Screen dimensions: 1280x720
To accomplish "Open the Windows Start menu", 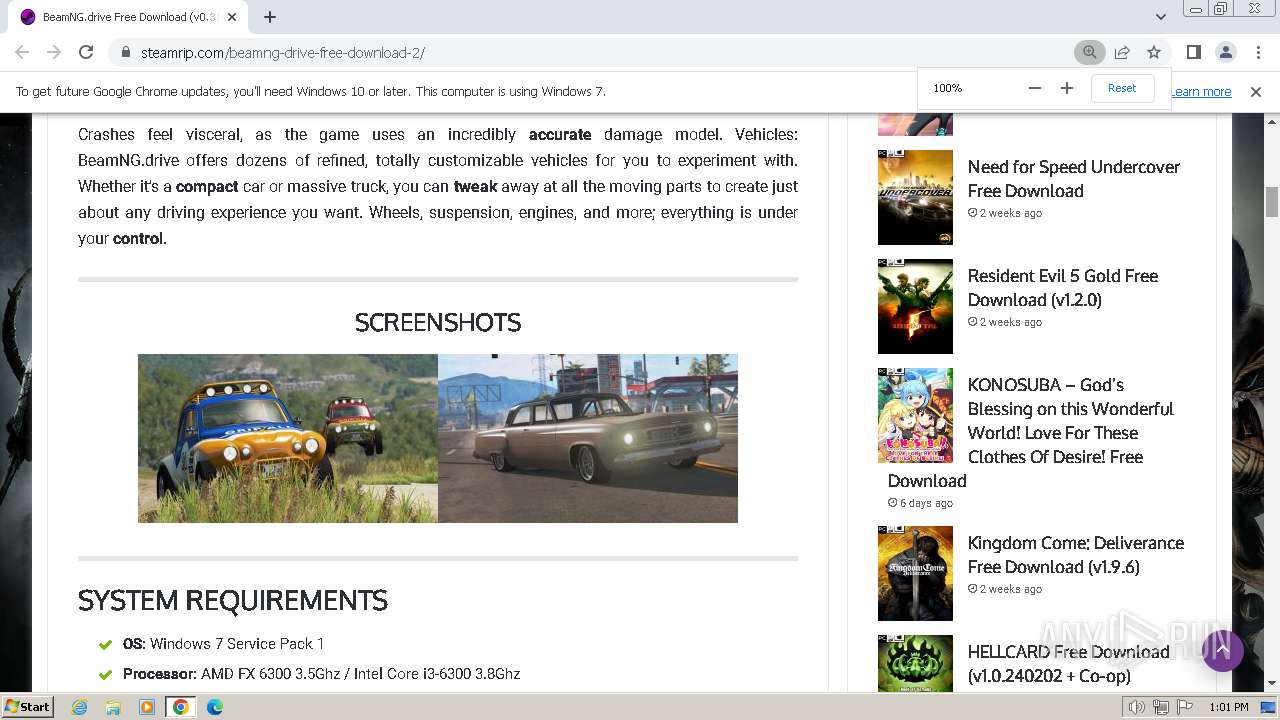I will pyautogui.click(x=27, y=707).
